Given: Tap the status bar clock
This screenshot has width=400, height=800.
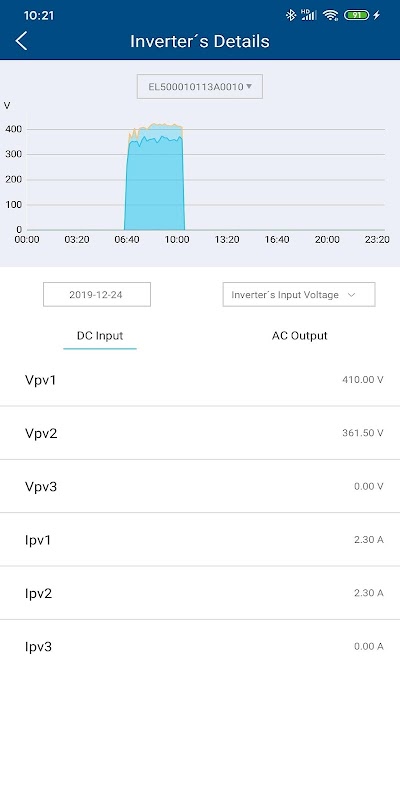Looking at the screenshot, I should 39,15.
